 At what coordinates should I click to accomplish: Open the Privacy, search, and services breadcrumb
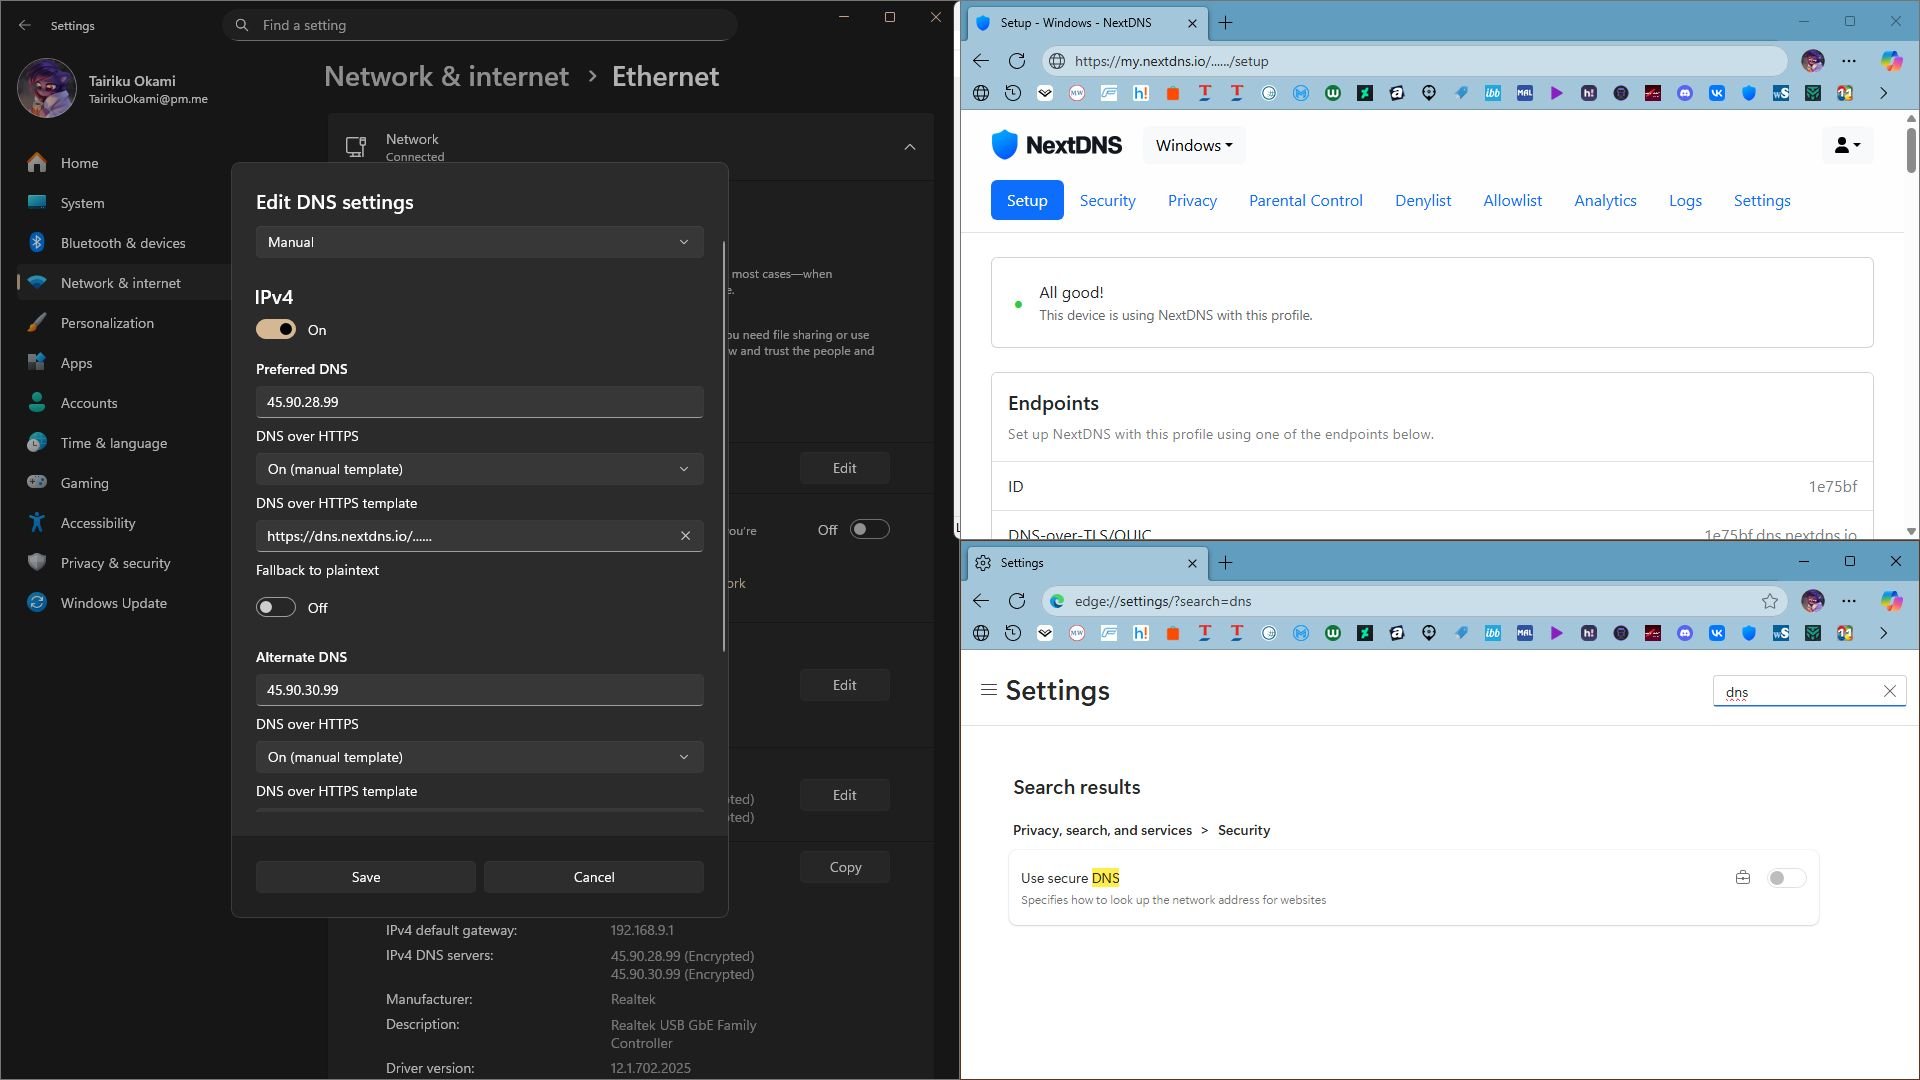[1102, 830]
